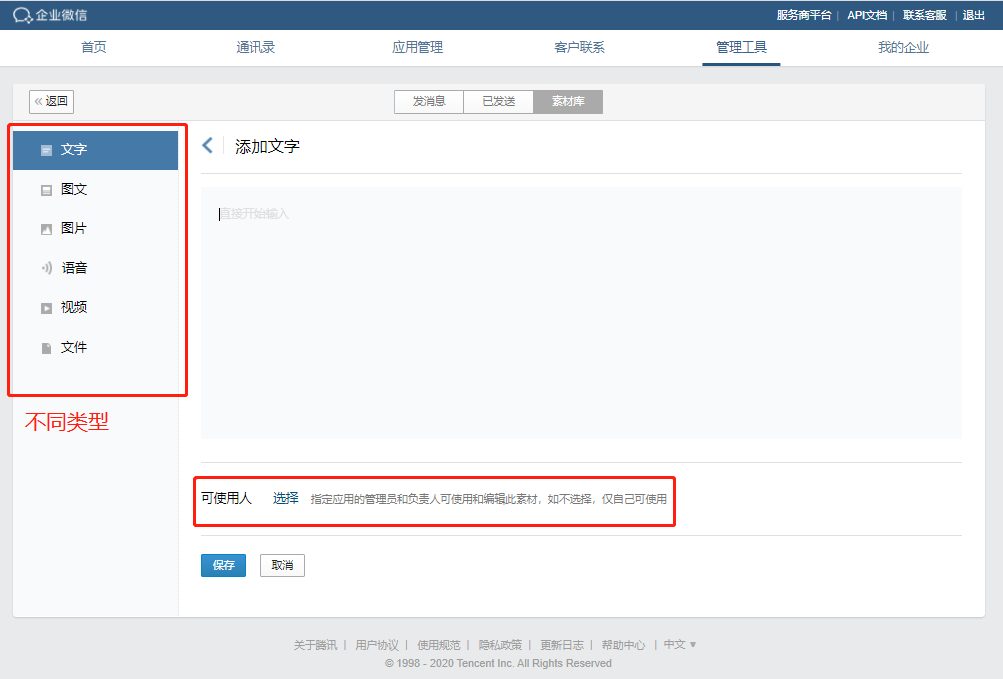Click the 视频 video play icon
Image resolution: width=1003 pixels, height=679 pixels.
46,308
